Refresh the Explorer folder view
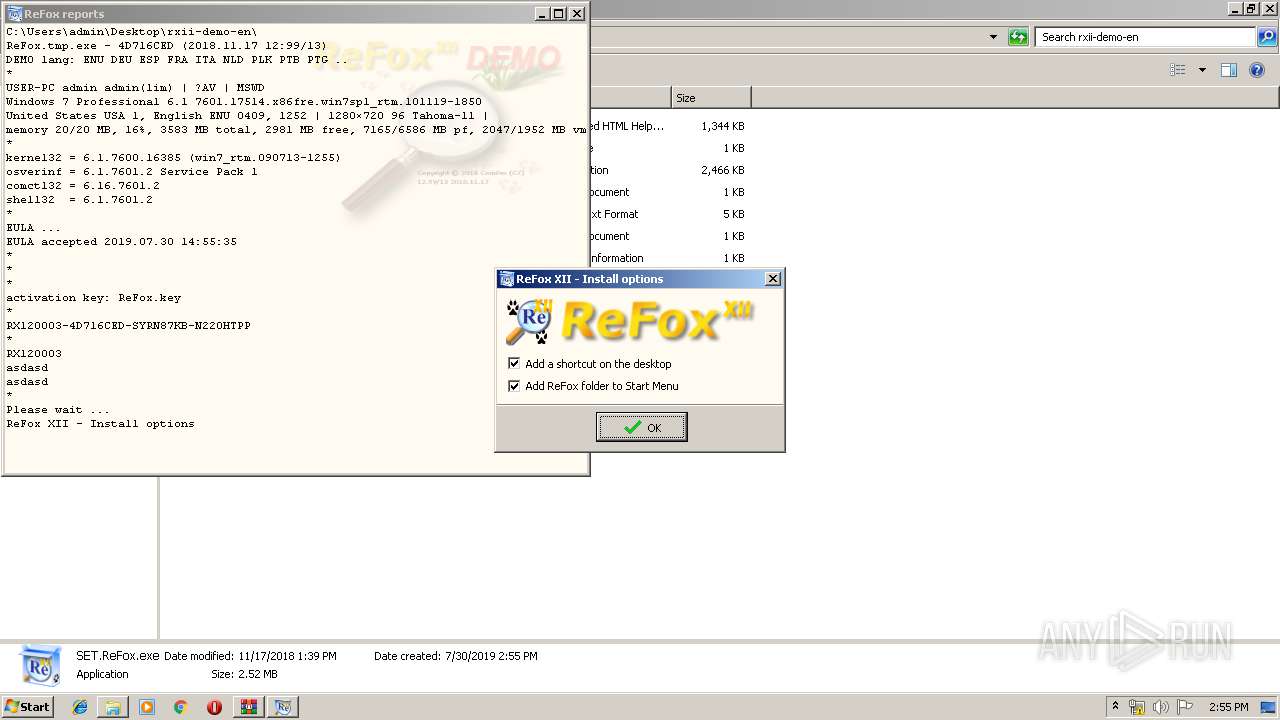Screen dimensions: 1280x720 pos(1018,37)
